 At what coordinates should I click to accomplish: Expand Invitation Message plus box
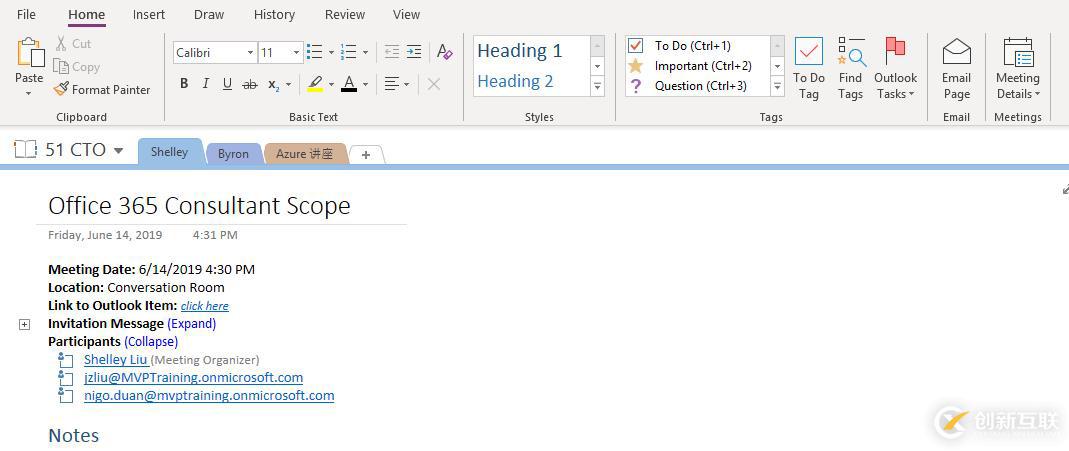(25, 325)
